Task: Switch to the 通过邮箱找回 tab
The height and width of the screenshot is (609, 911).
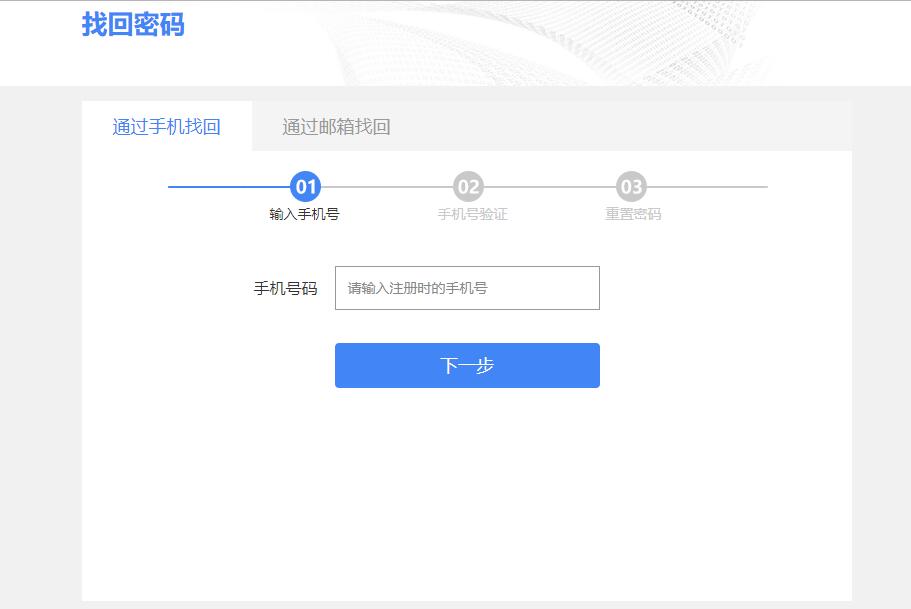Action: pos(337,127)
